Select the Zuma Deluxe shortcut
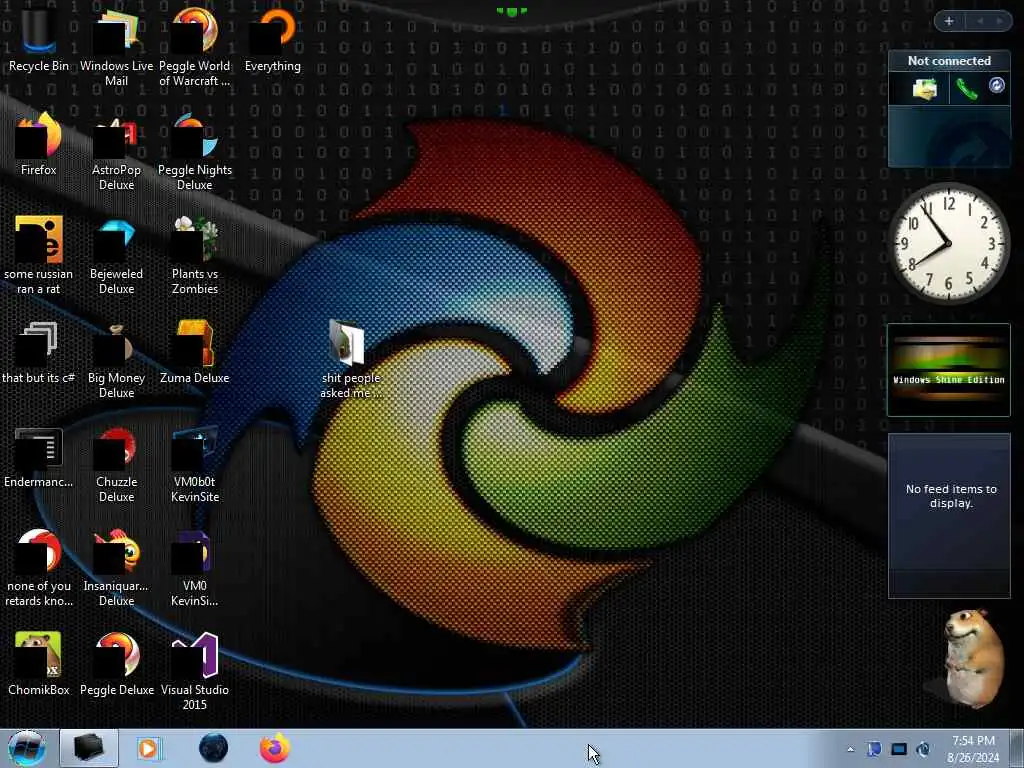 point(195,351)
